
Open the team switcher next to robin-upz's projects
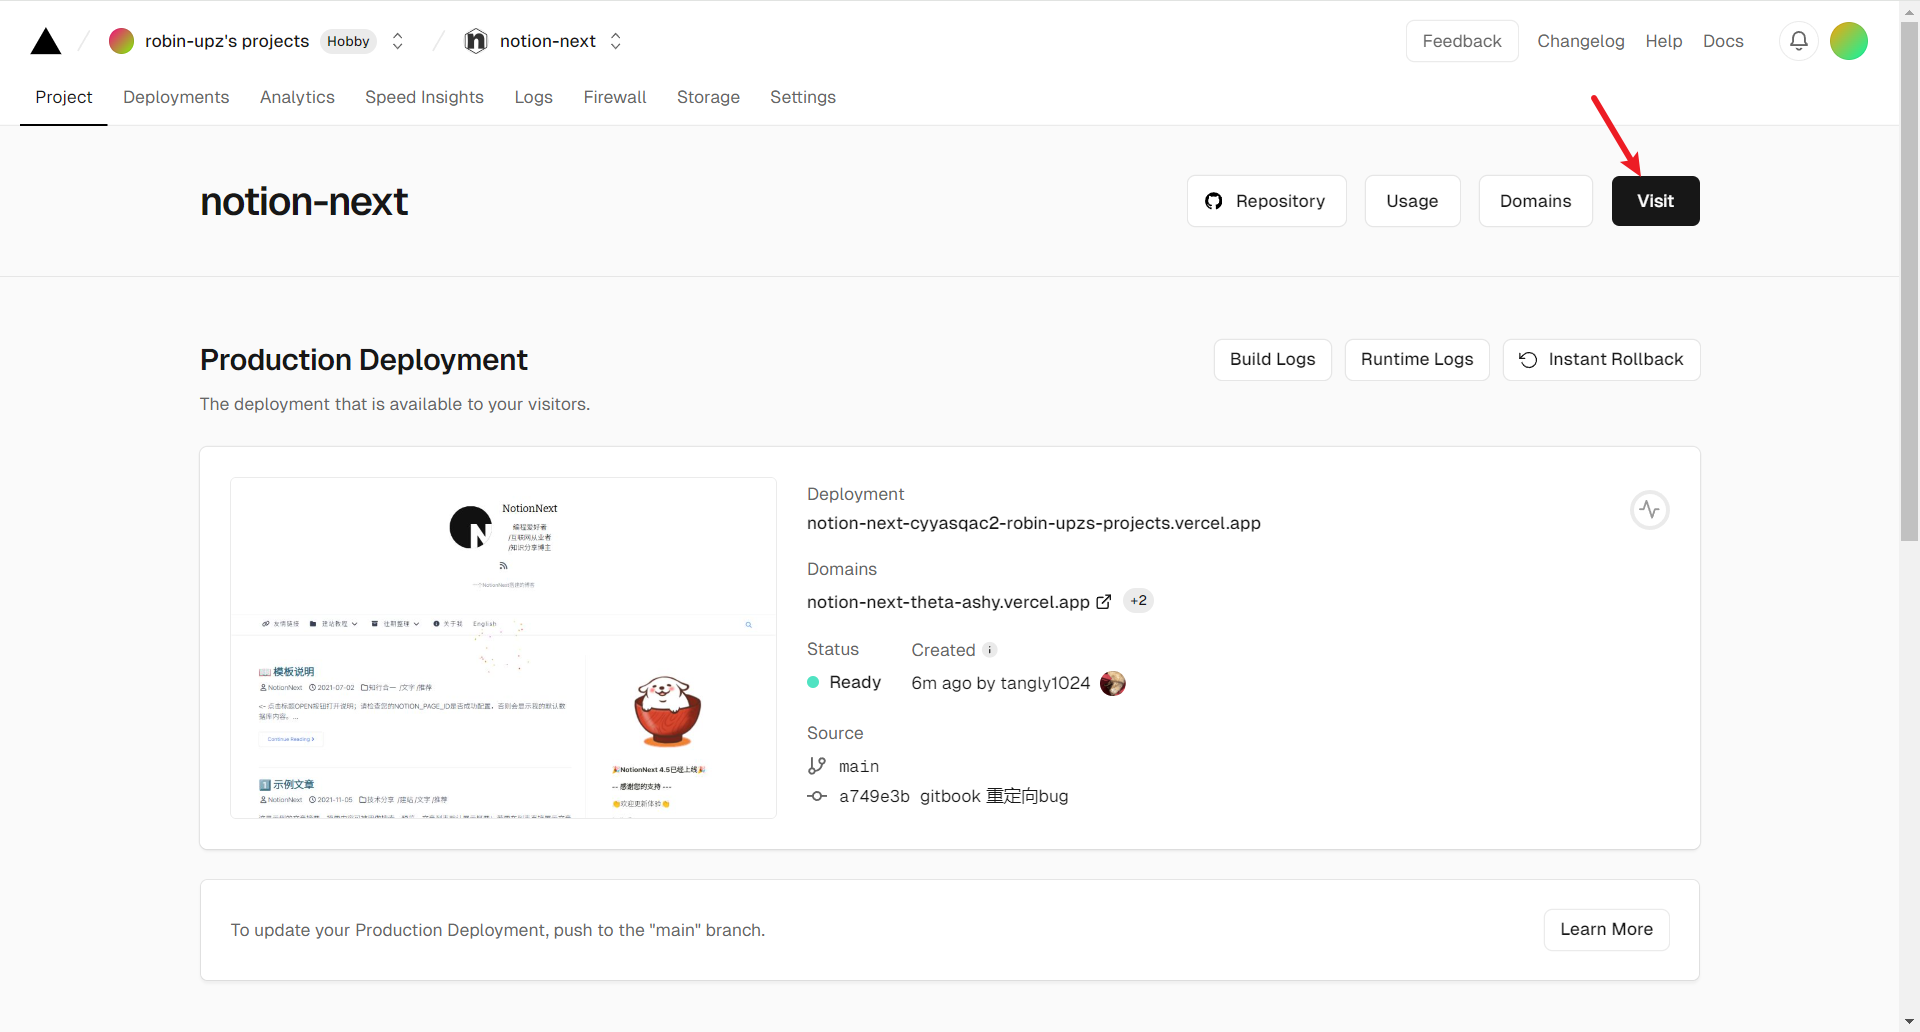point(397,41)
